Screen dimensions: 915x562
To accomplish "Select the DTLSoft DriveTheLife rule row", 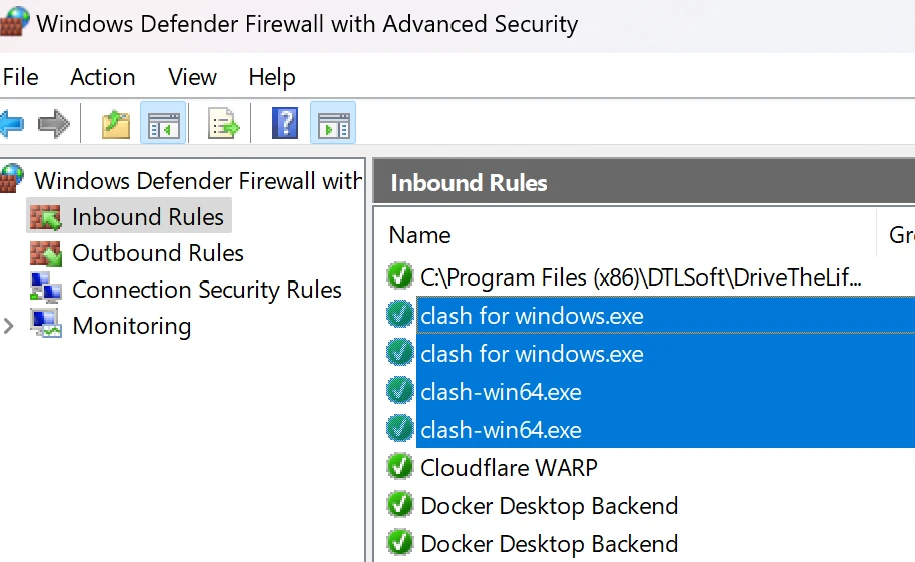I will (x=640, y=277).
